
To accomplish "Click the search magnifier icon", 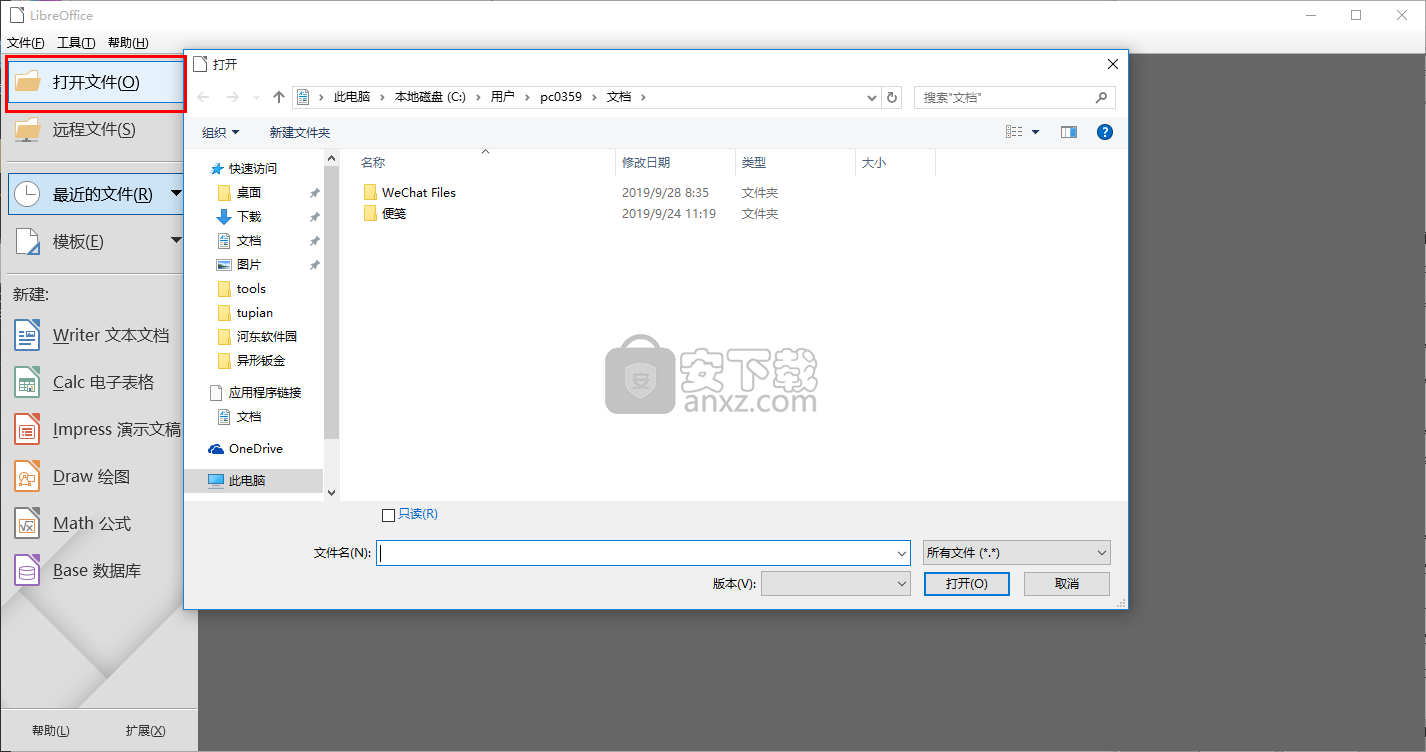I will click(1101, 97).
